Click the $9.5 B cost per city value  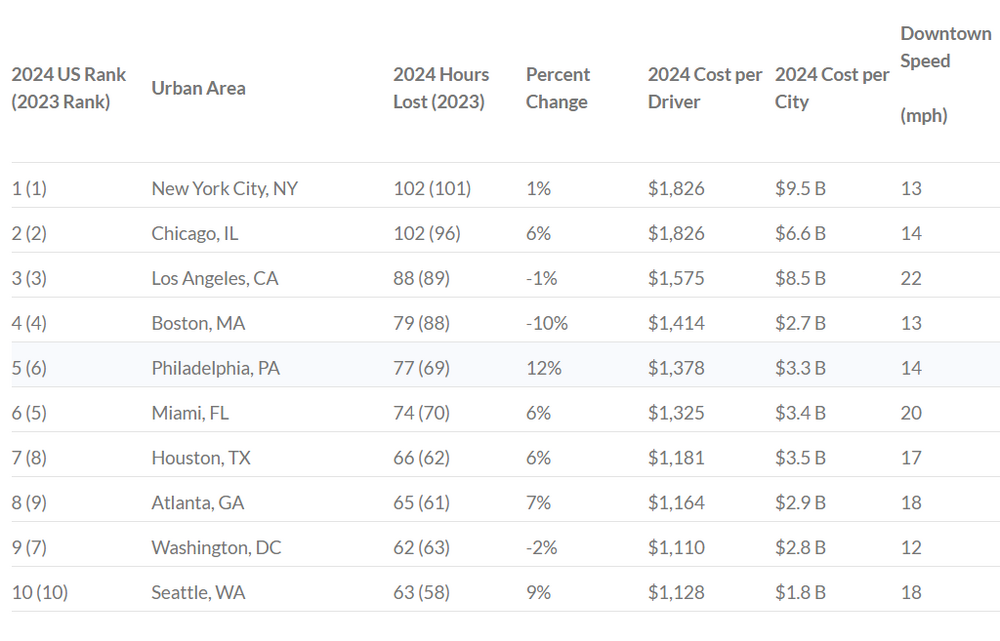(800, 188)
